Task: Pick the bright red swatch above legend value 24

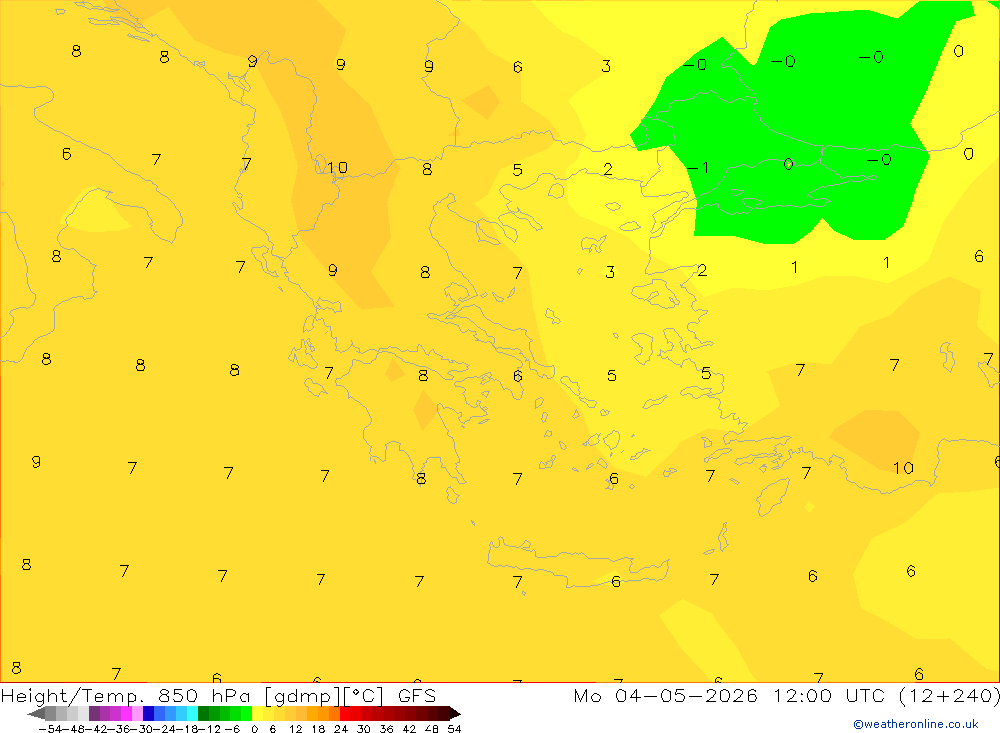Action: (345, 713)
